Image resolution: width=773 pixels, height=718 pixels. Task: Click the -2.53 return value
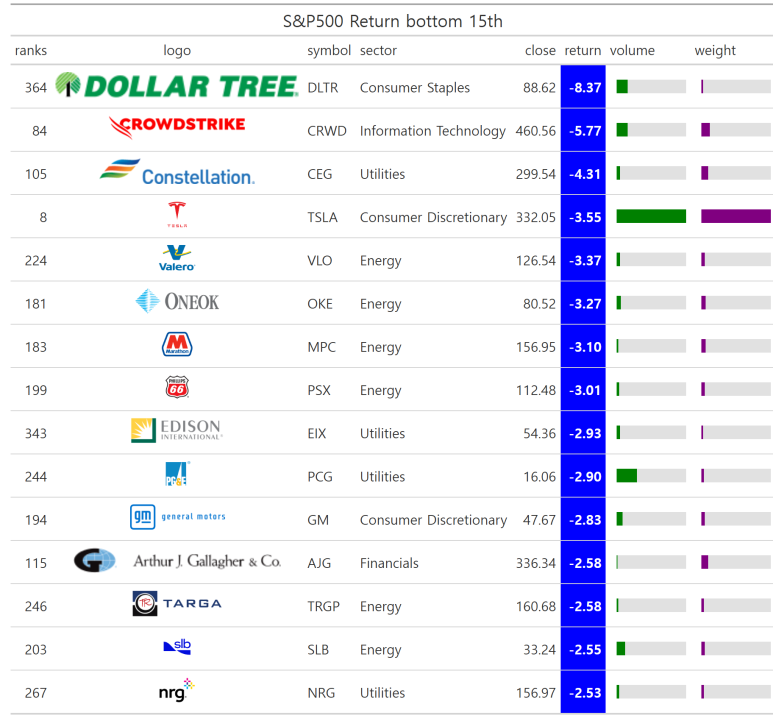(x=585, y=693)
